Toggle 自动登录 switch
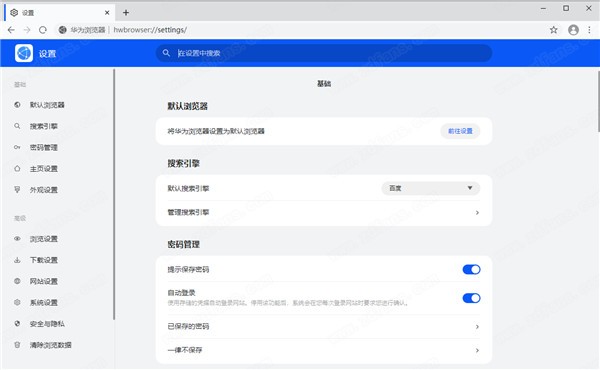The width and height of the screenshot is (600, 370). point(471,298)
